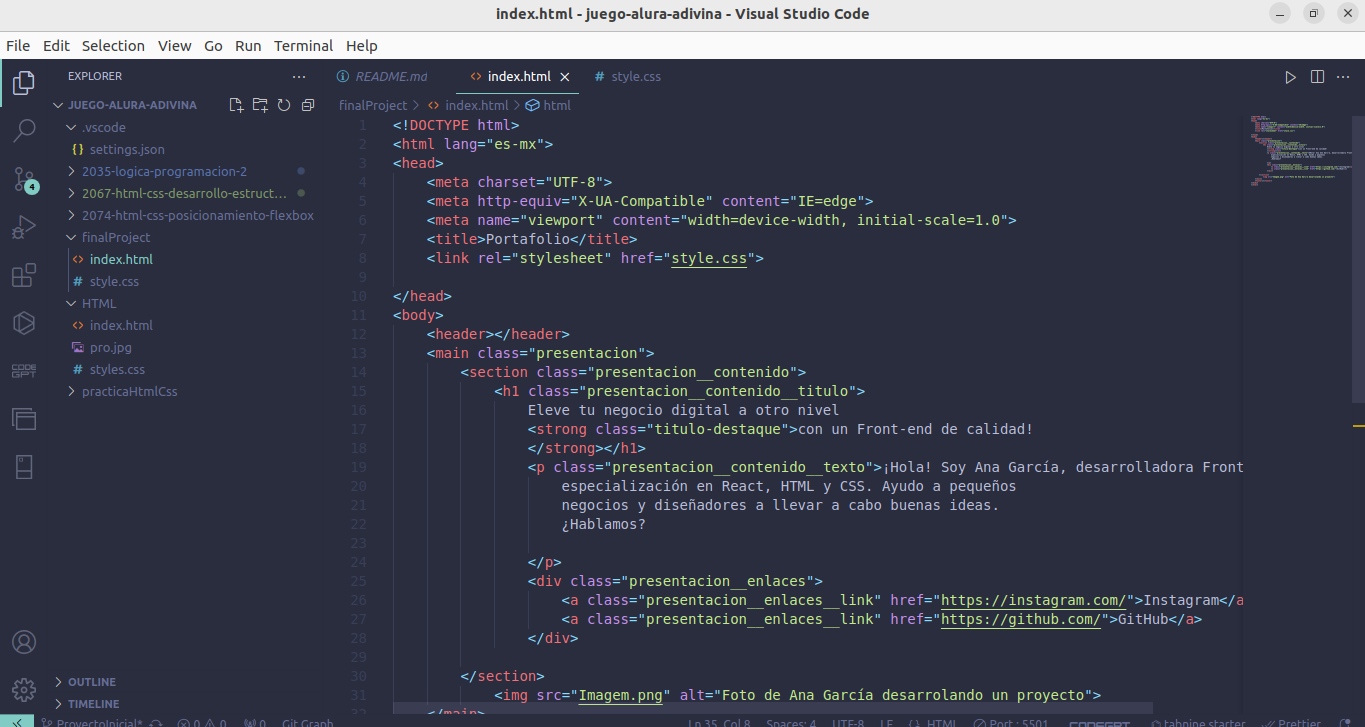Click the editor vertical scrollbar thumb
The image size is (1365, 727).
click(1358, 260)
